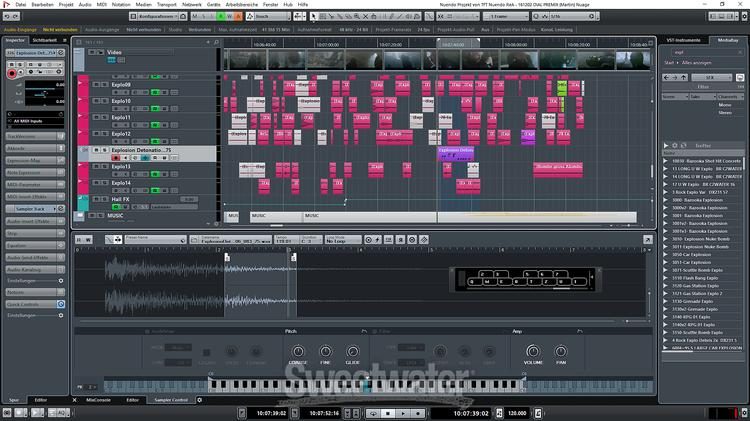Viewport: 750px width, 421px height.
Task: Click Einstellungen gear under Audio-Katalog
Action: [61, 281]
